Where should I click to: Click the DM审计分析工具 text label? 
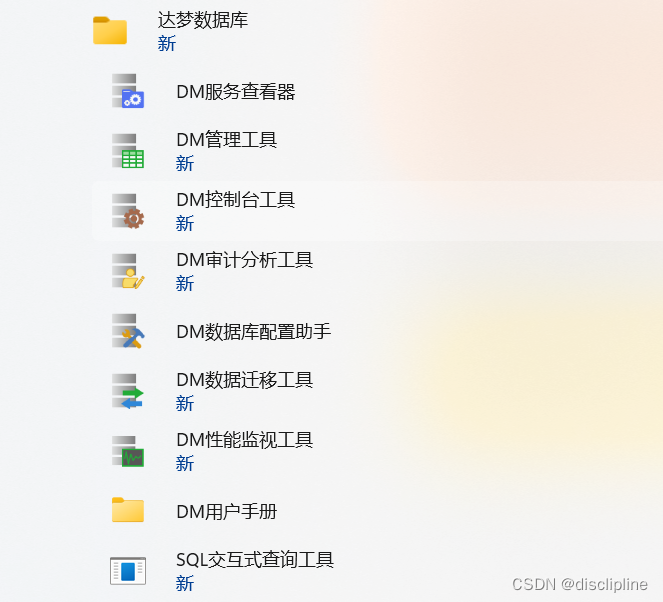[x=245, y=260]
